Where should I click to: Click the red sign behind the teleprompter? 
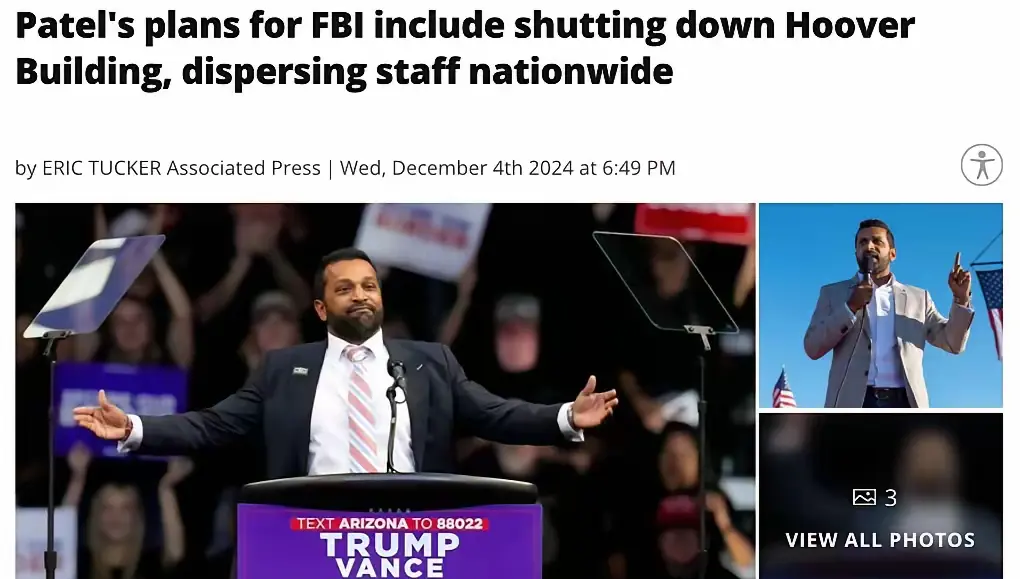pos(694,222)
